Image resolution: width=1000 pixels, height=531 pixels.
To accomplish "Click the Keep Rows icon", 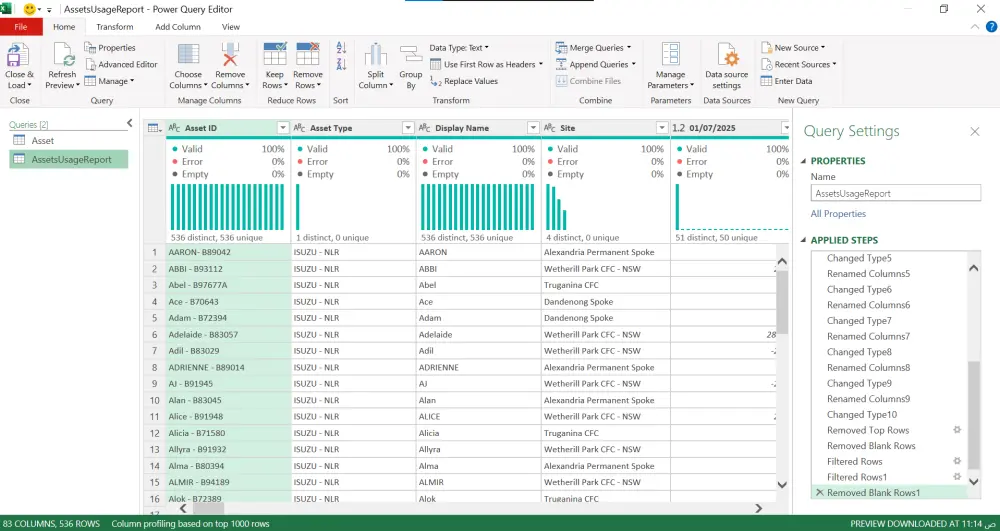I will click(x=275, y=55).
